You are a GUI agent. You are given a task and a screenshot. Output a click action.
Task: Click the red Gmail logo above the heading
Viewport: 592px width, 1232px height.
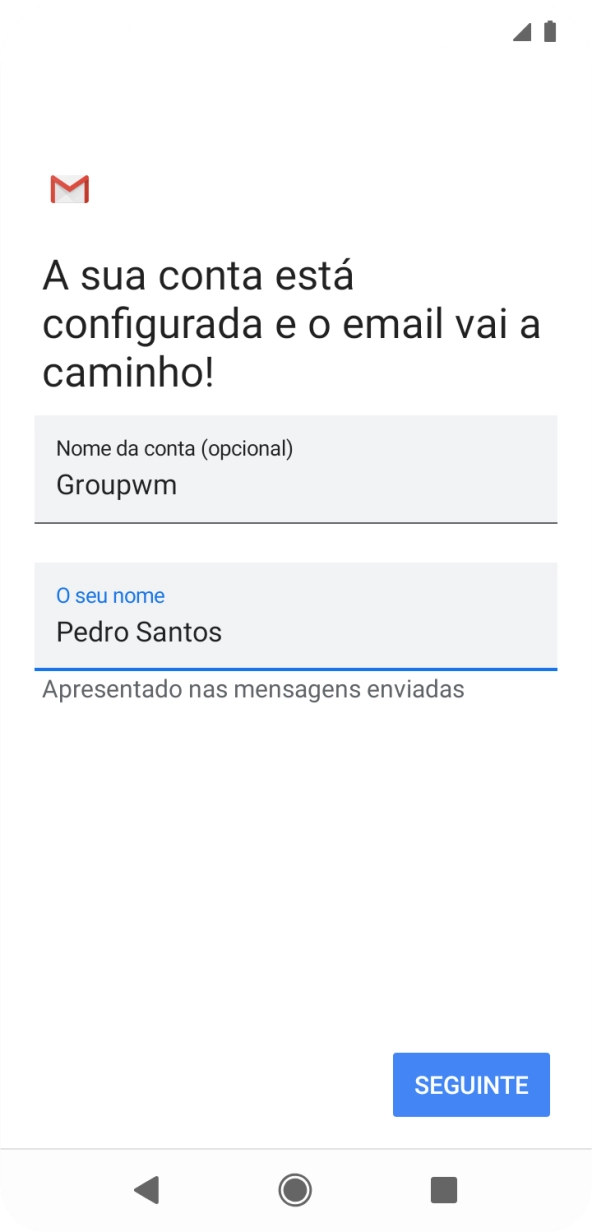tap(69, 189)
